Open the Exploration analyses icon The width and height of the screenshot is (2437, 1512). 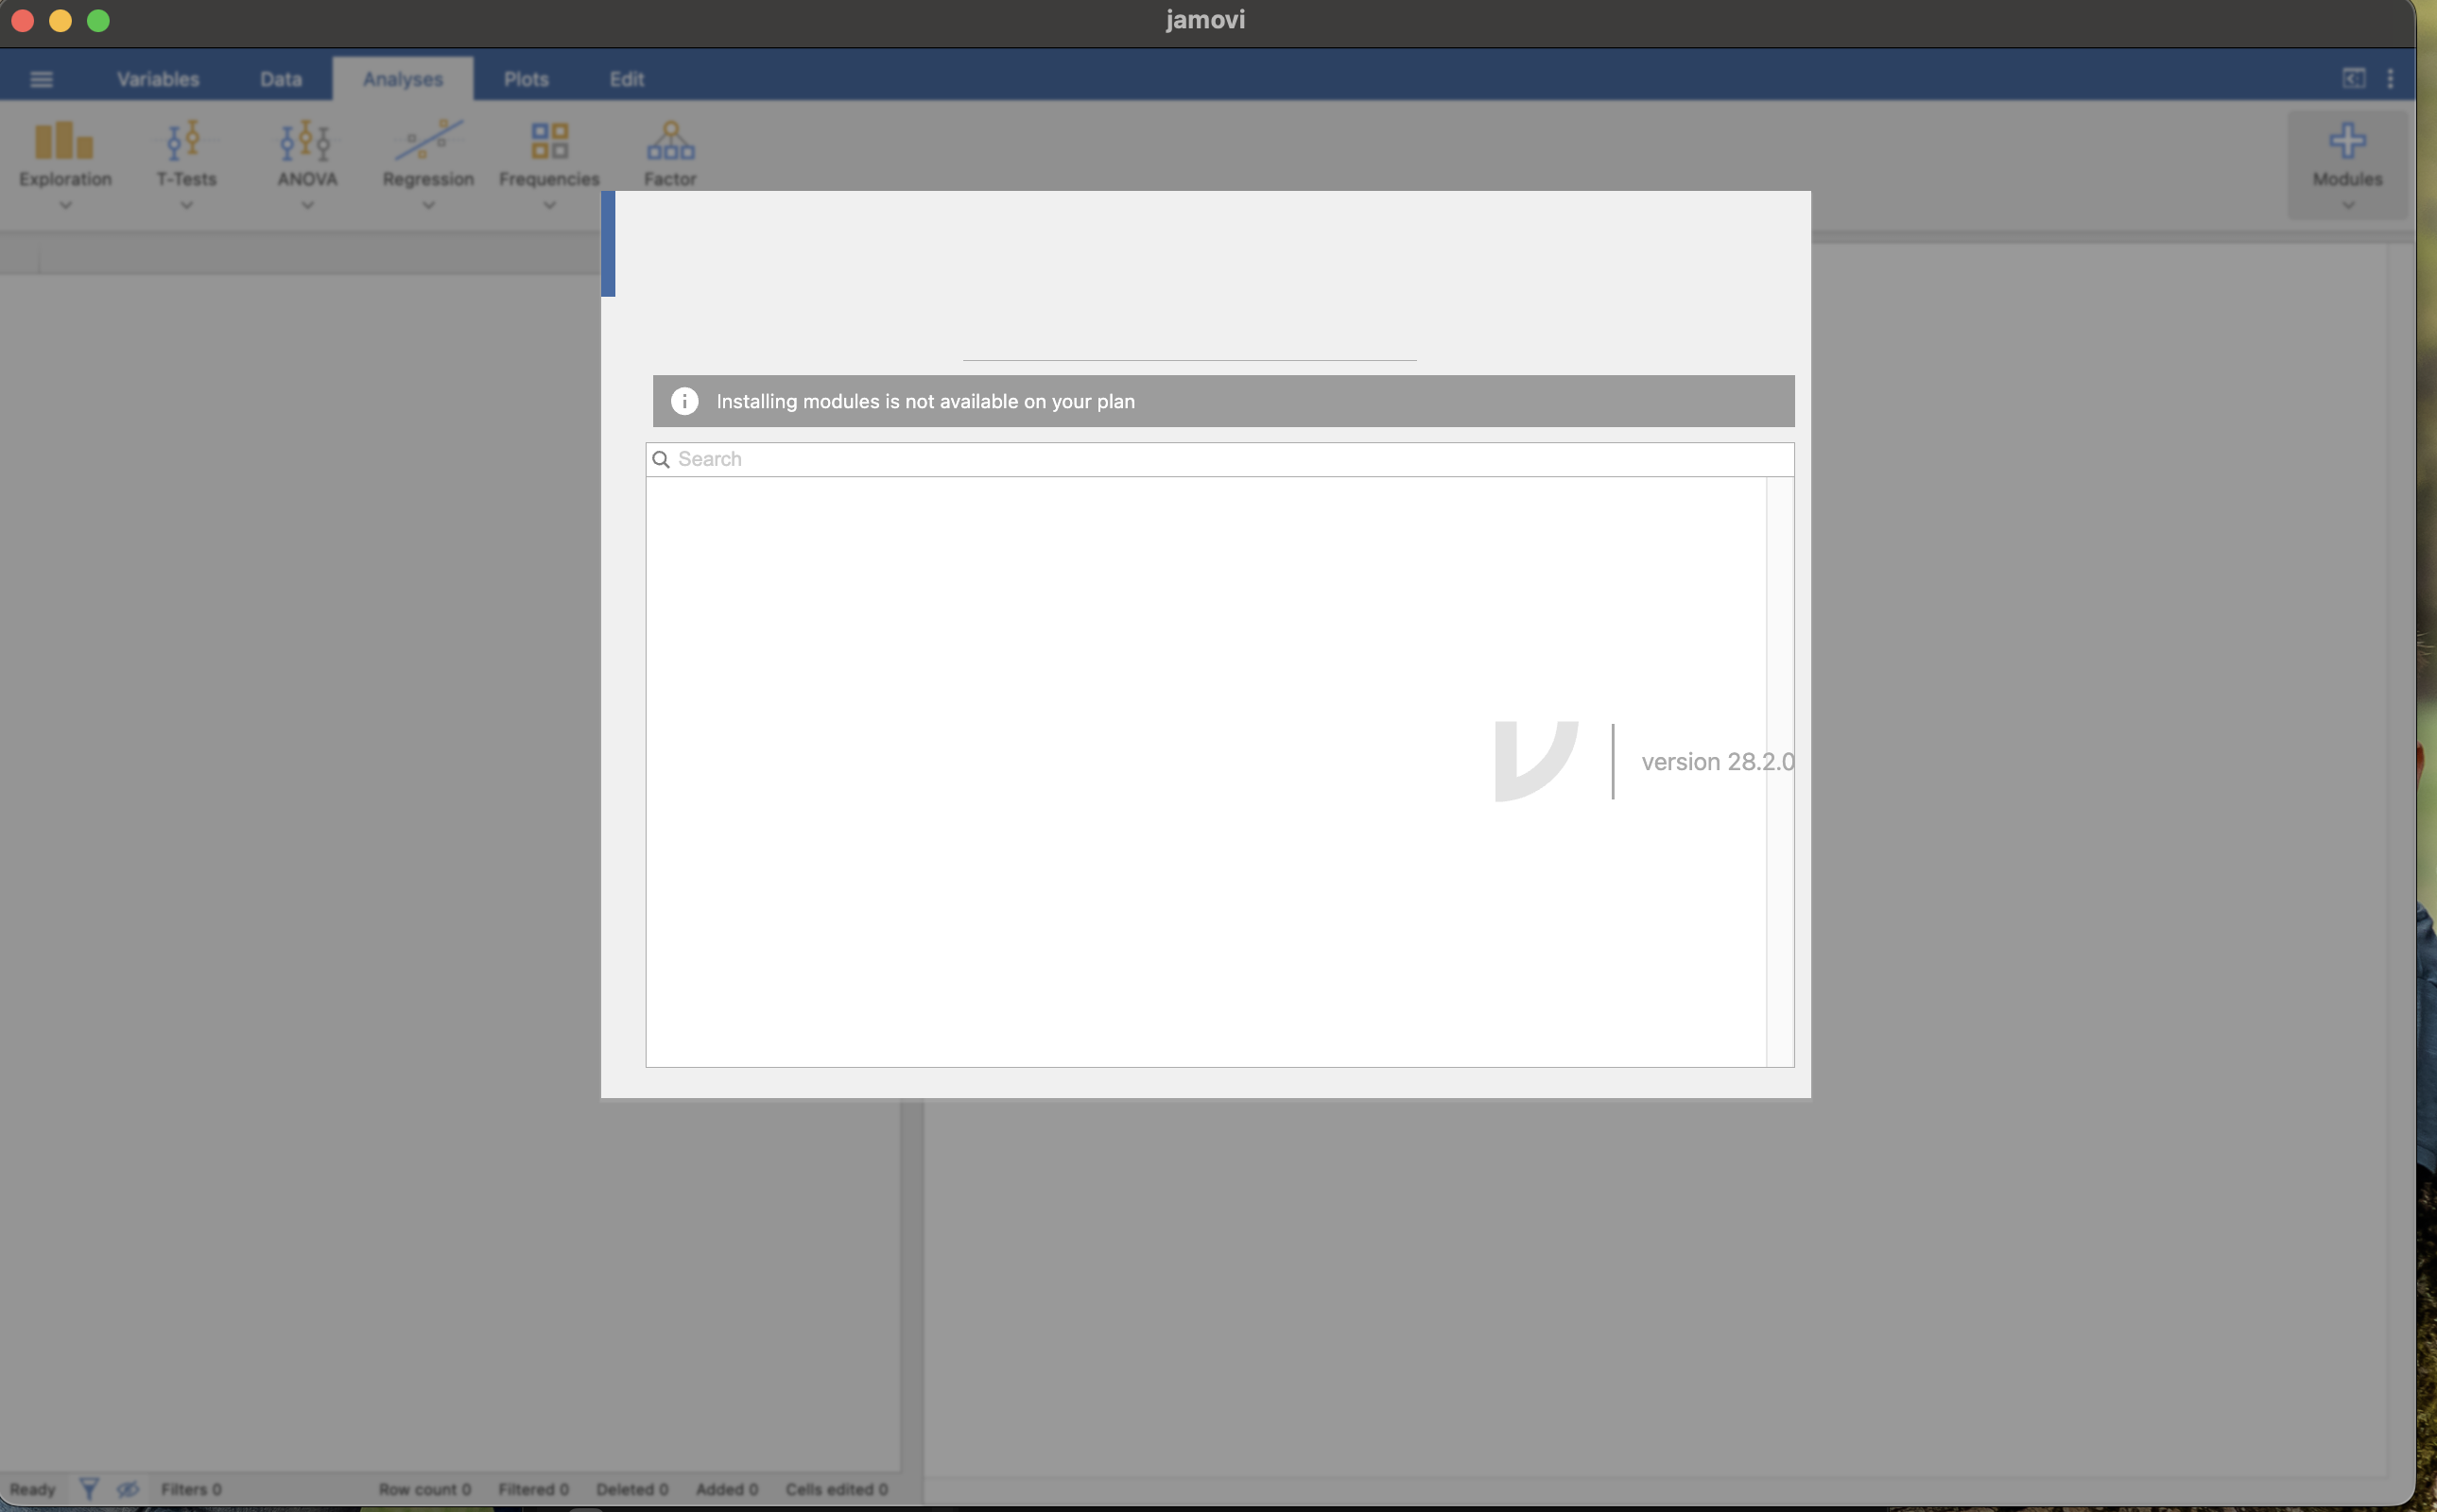(64, 141)
